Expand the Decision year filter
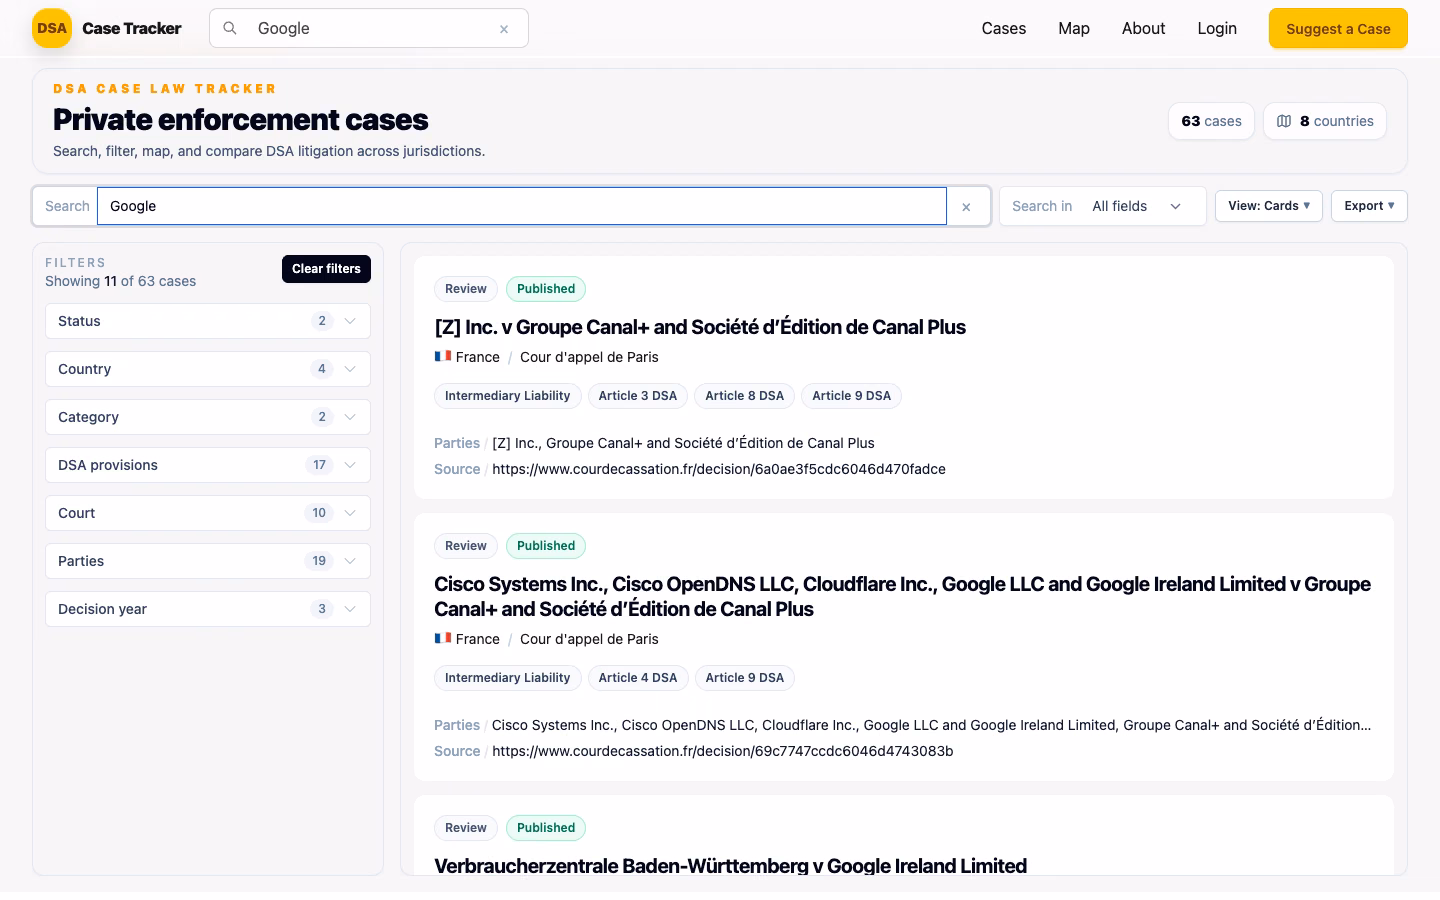Image resolution: width=1440 pixels, height=900 pixels. pos(208,609)
